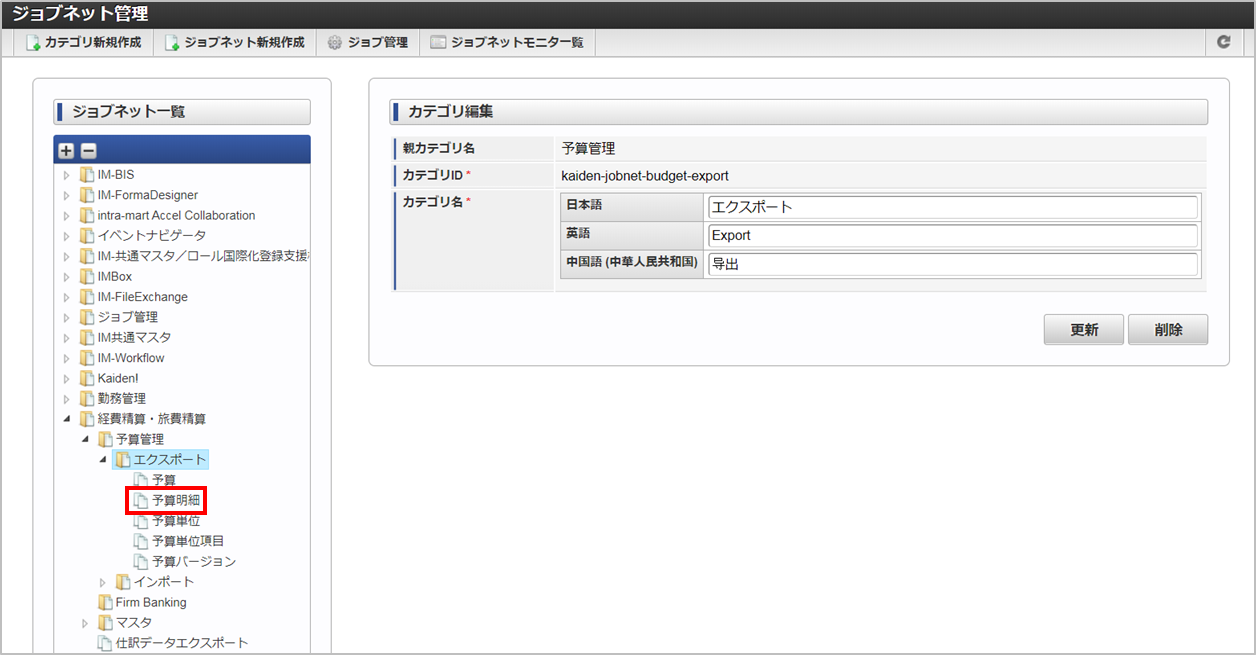Image resolution: width=1256 pixels, height=655 pixels.
Task: Expand the マスタ tree node
Action: (x=84, y=622)
